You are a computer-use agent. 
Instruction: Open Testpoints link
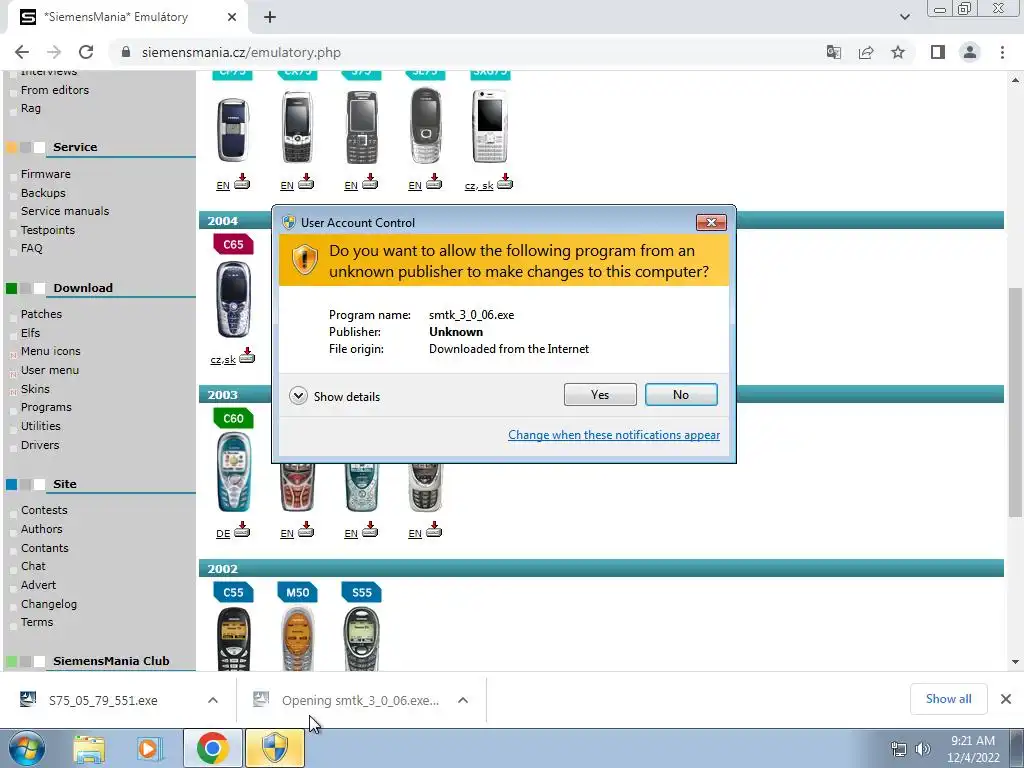(x=48, y=230)
